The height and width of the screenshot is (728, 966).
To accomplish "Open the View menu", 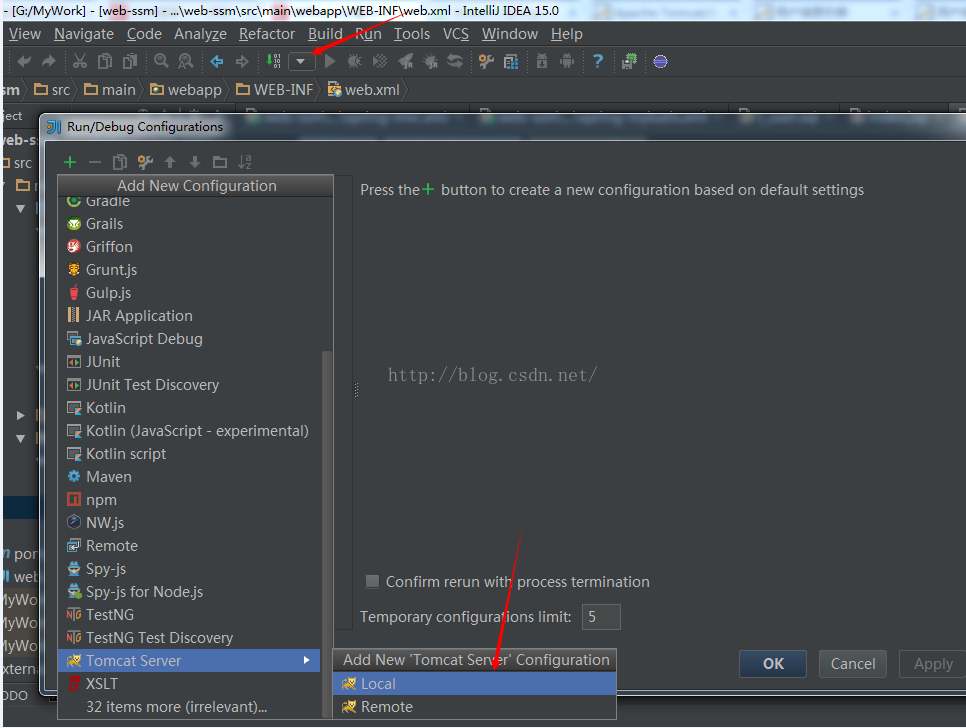I will pyautogui.click(x=25, y=34).
